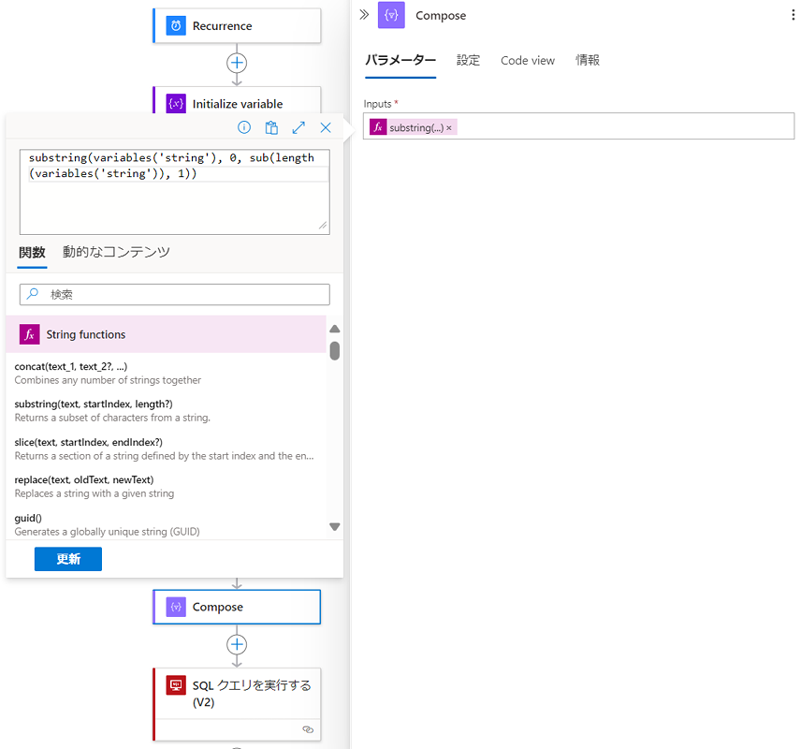800x749 pixels.
Task: Remove the substring(...) token with its x
Action: [x=449, y=128]
